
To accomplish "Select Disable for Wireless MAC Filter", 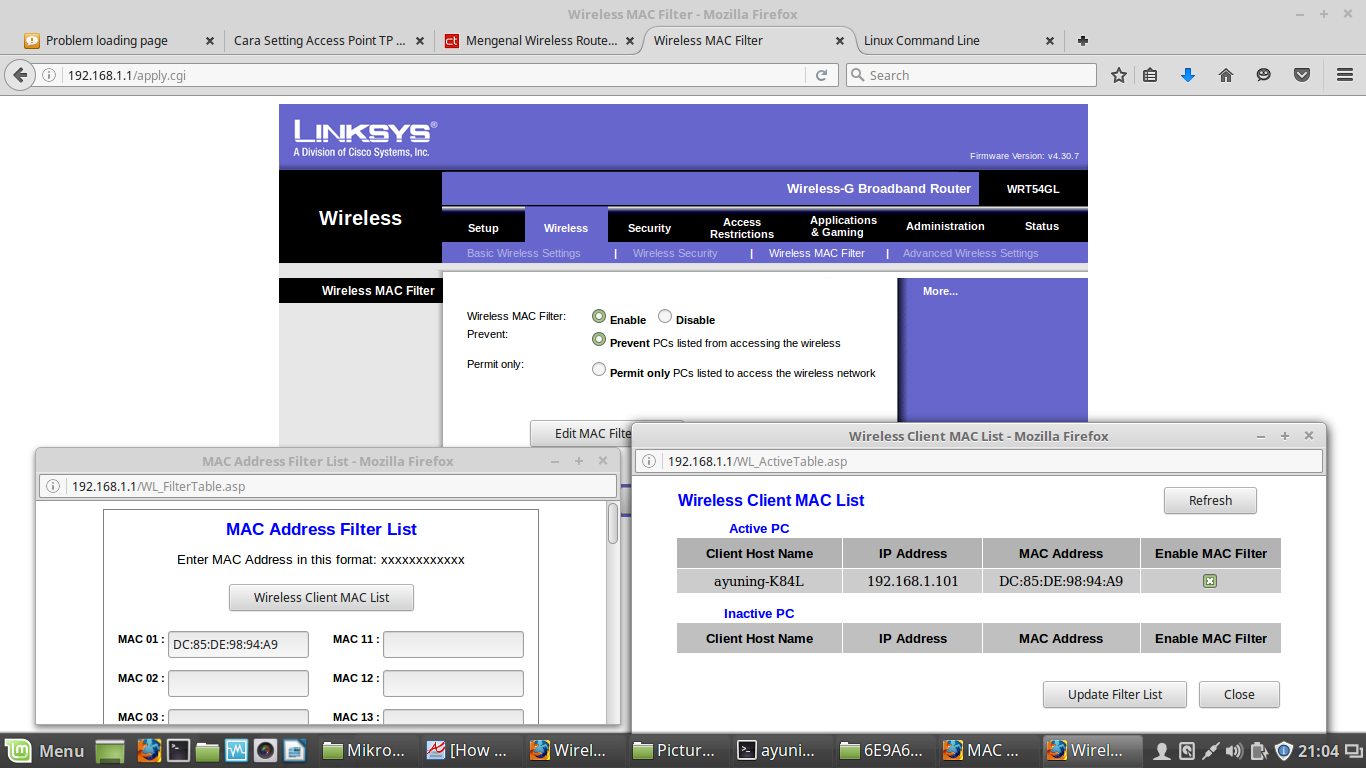I will click(665, 317).
